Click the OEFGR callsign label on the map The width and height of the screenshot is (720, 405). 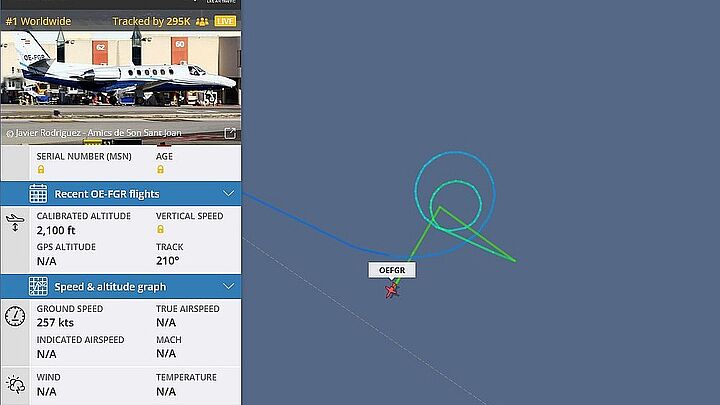tap(392, 270)
